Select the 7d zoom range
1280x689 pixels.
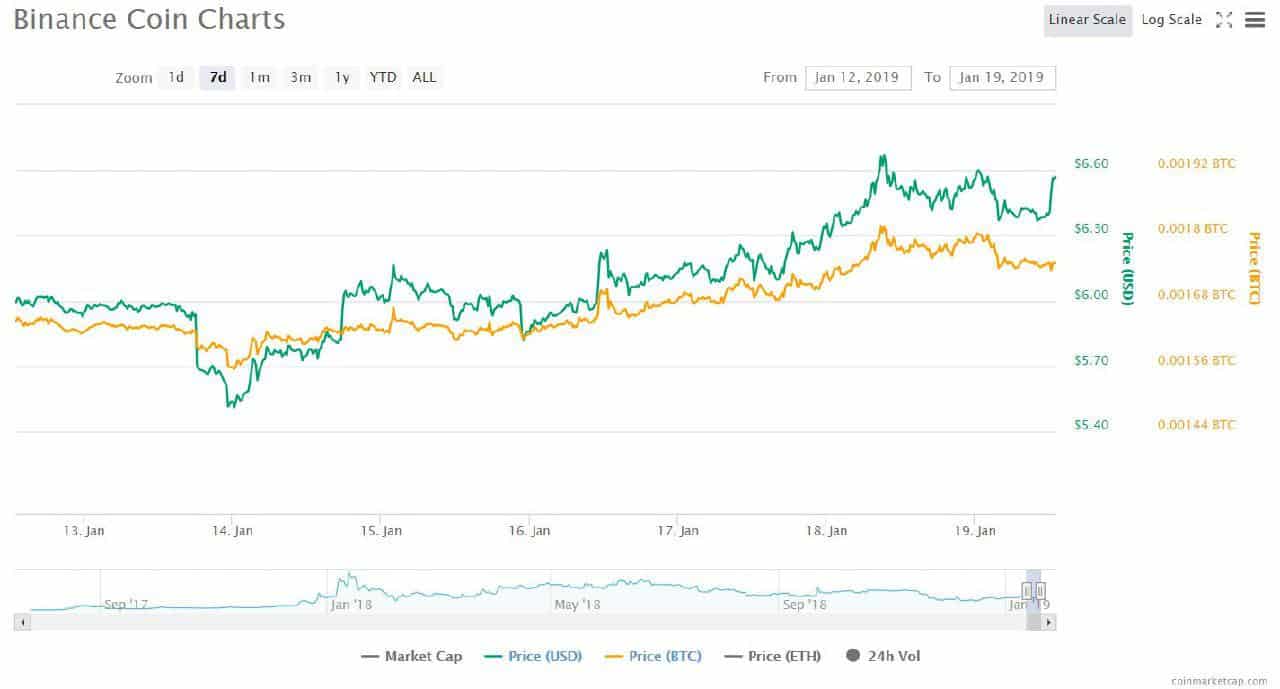point(218,77)
